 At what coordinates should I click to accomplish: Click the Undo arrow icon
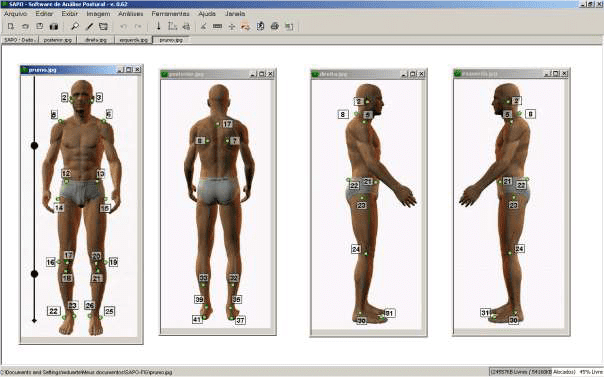point(124,27)
